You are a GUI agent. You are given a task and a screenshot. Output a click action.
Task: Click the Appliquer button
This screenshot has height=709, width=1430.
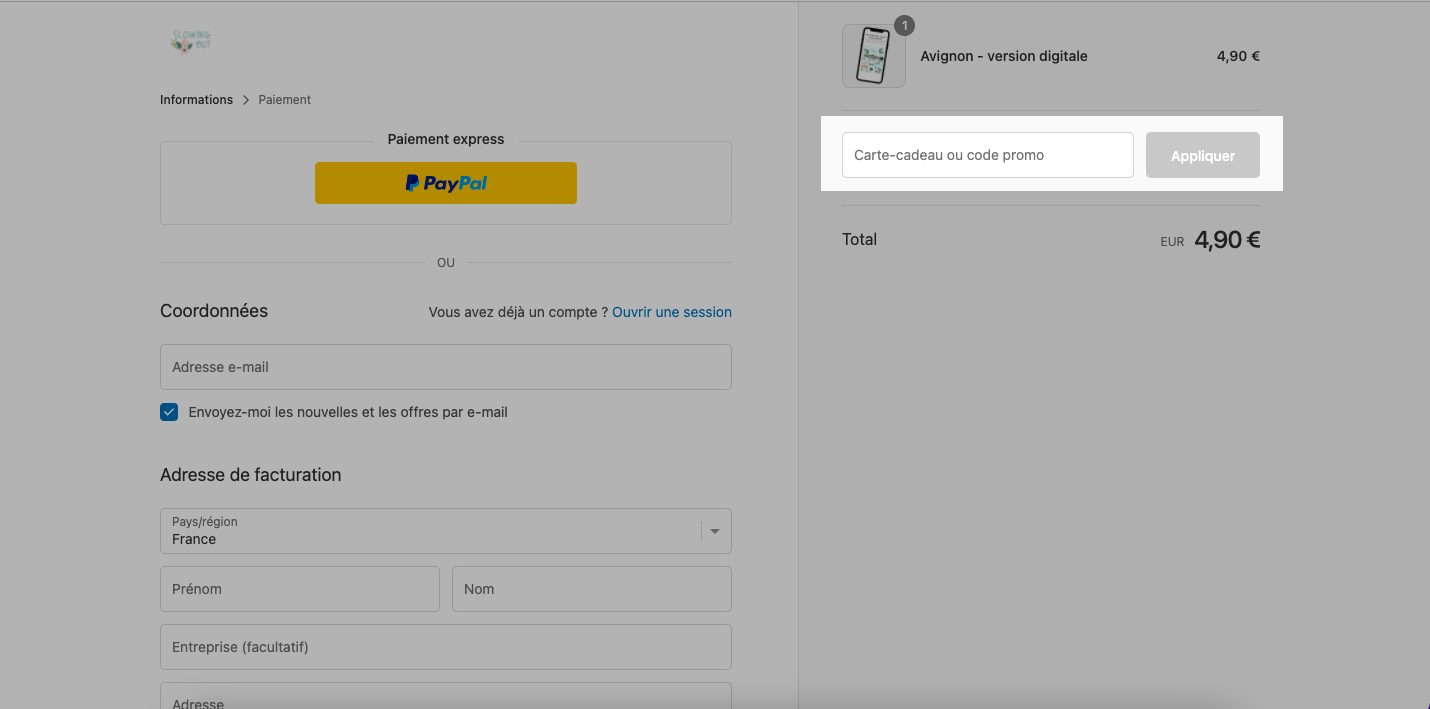(1203, 155)
